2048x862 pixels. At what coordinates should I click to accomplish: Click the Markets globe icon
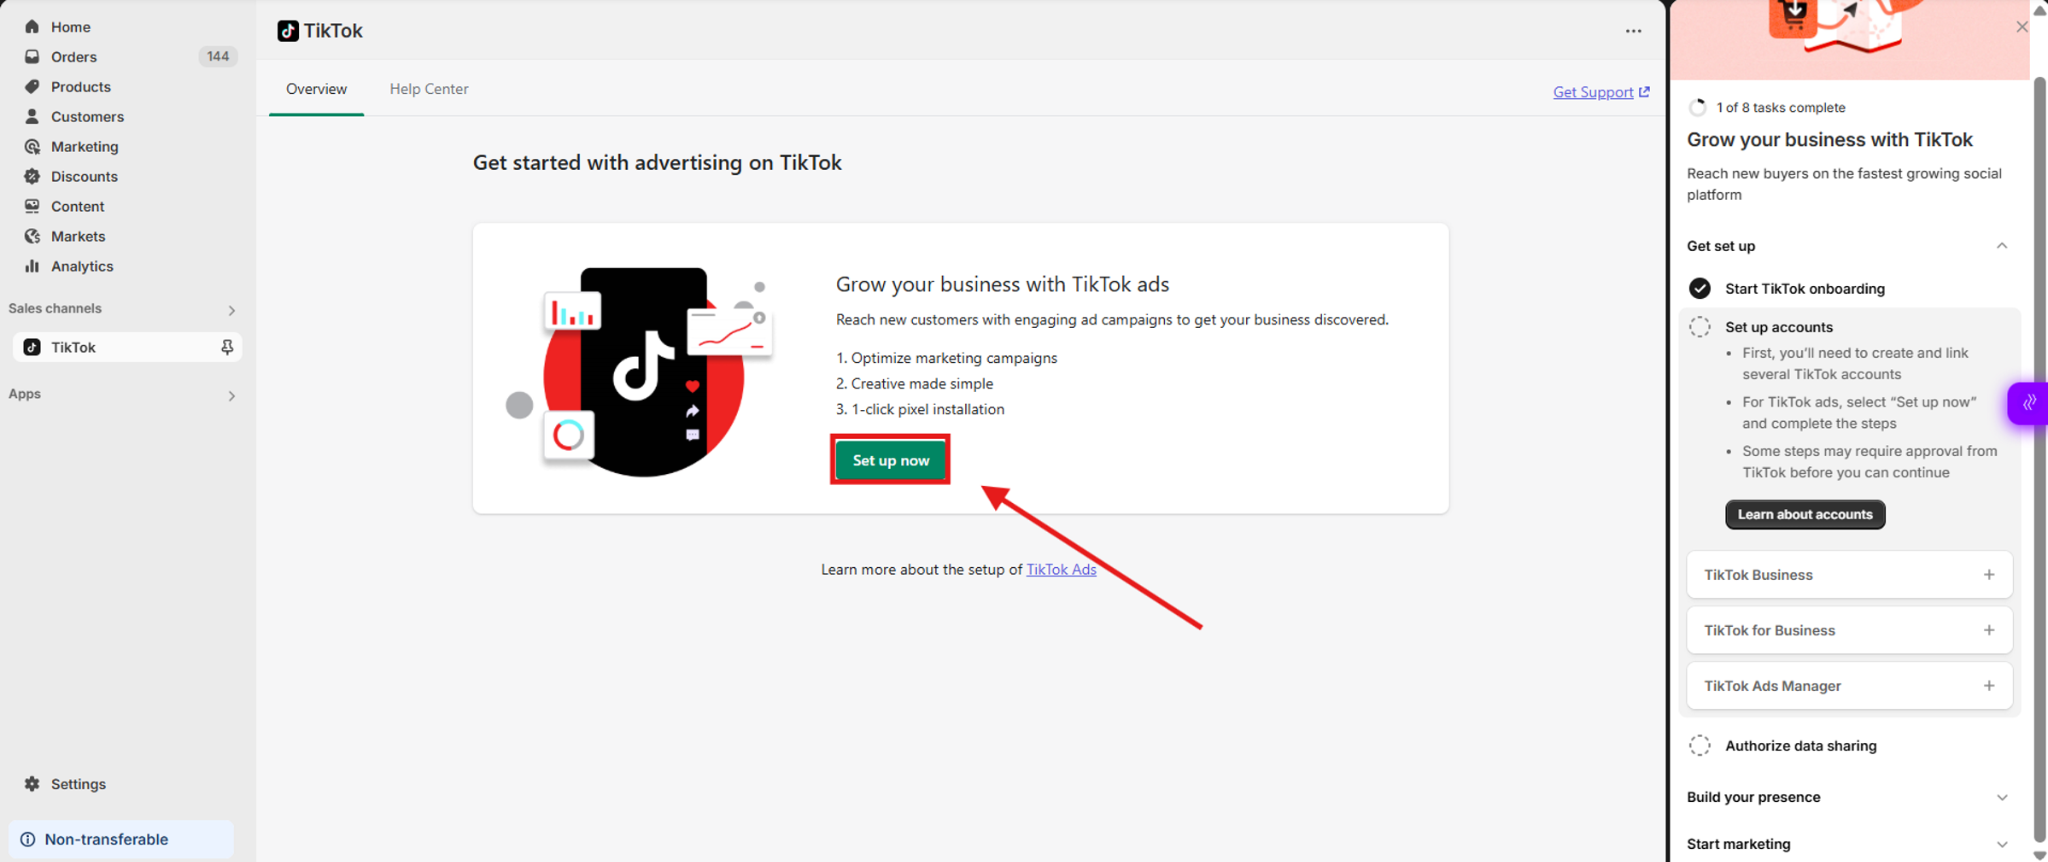[32, 237]
